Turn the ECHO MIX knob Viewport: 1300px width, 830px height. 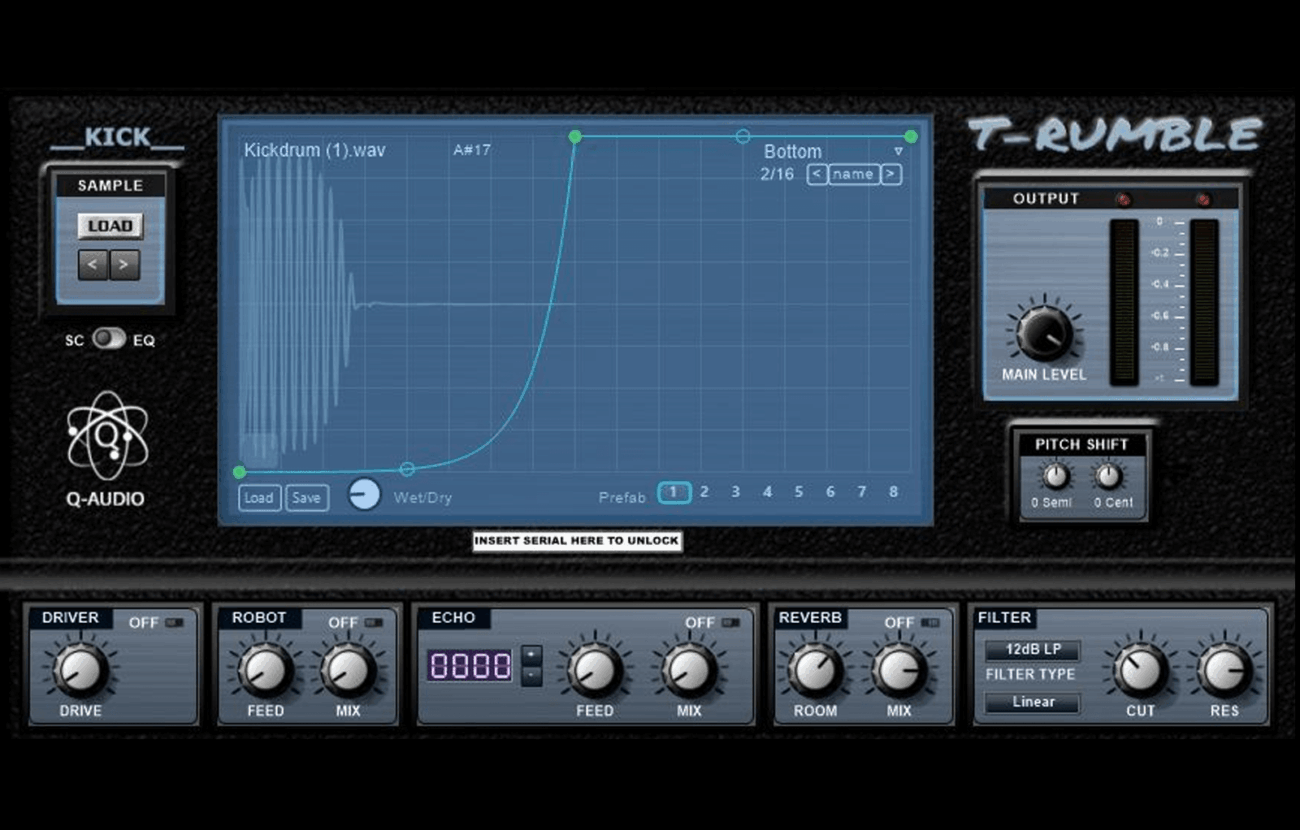[x=689, y=670]
